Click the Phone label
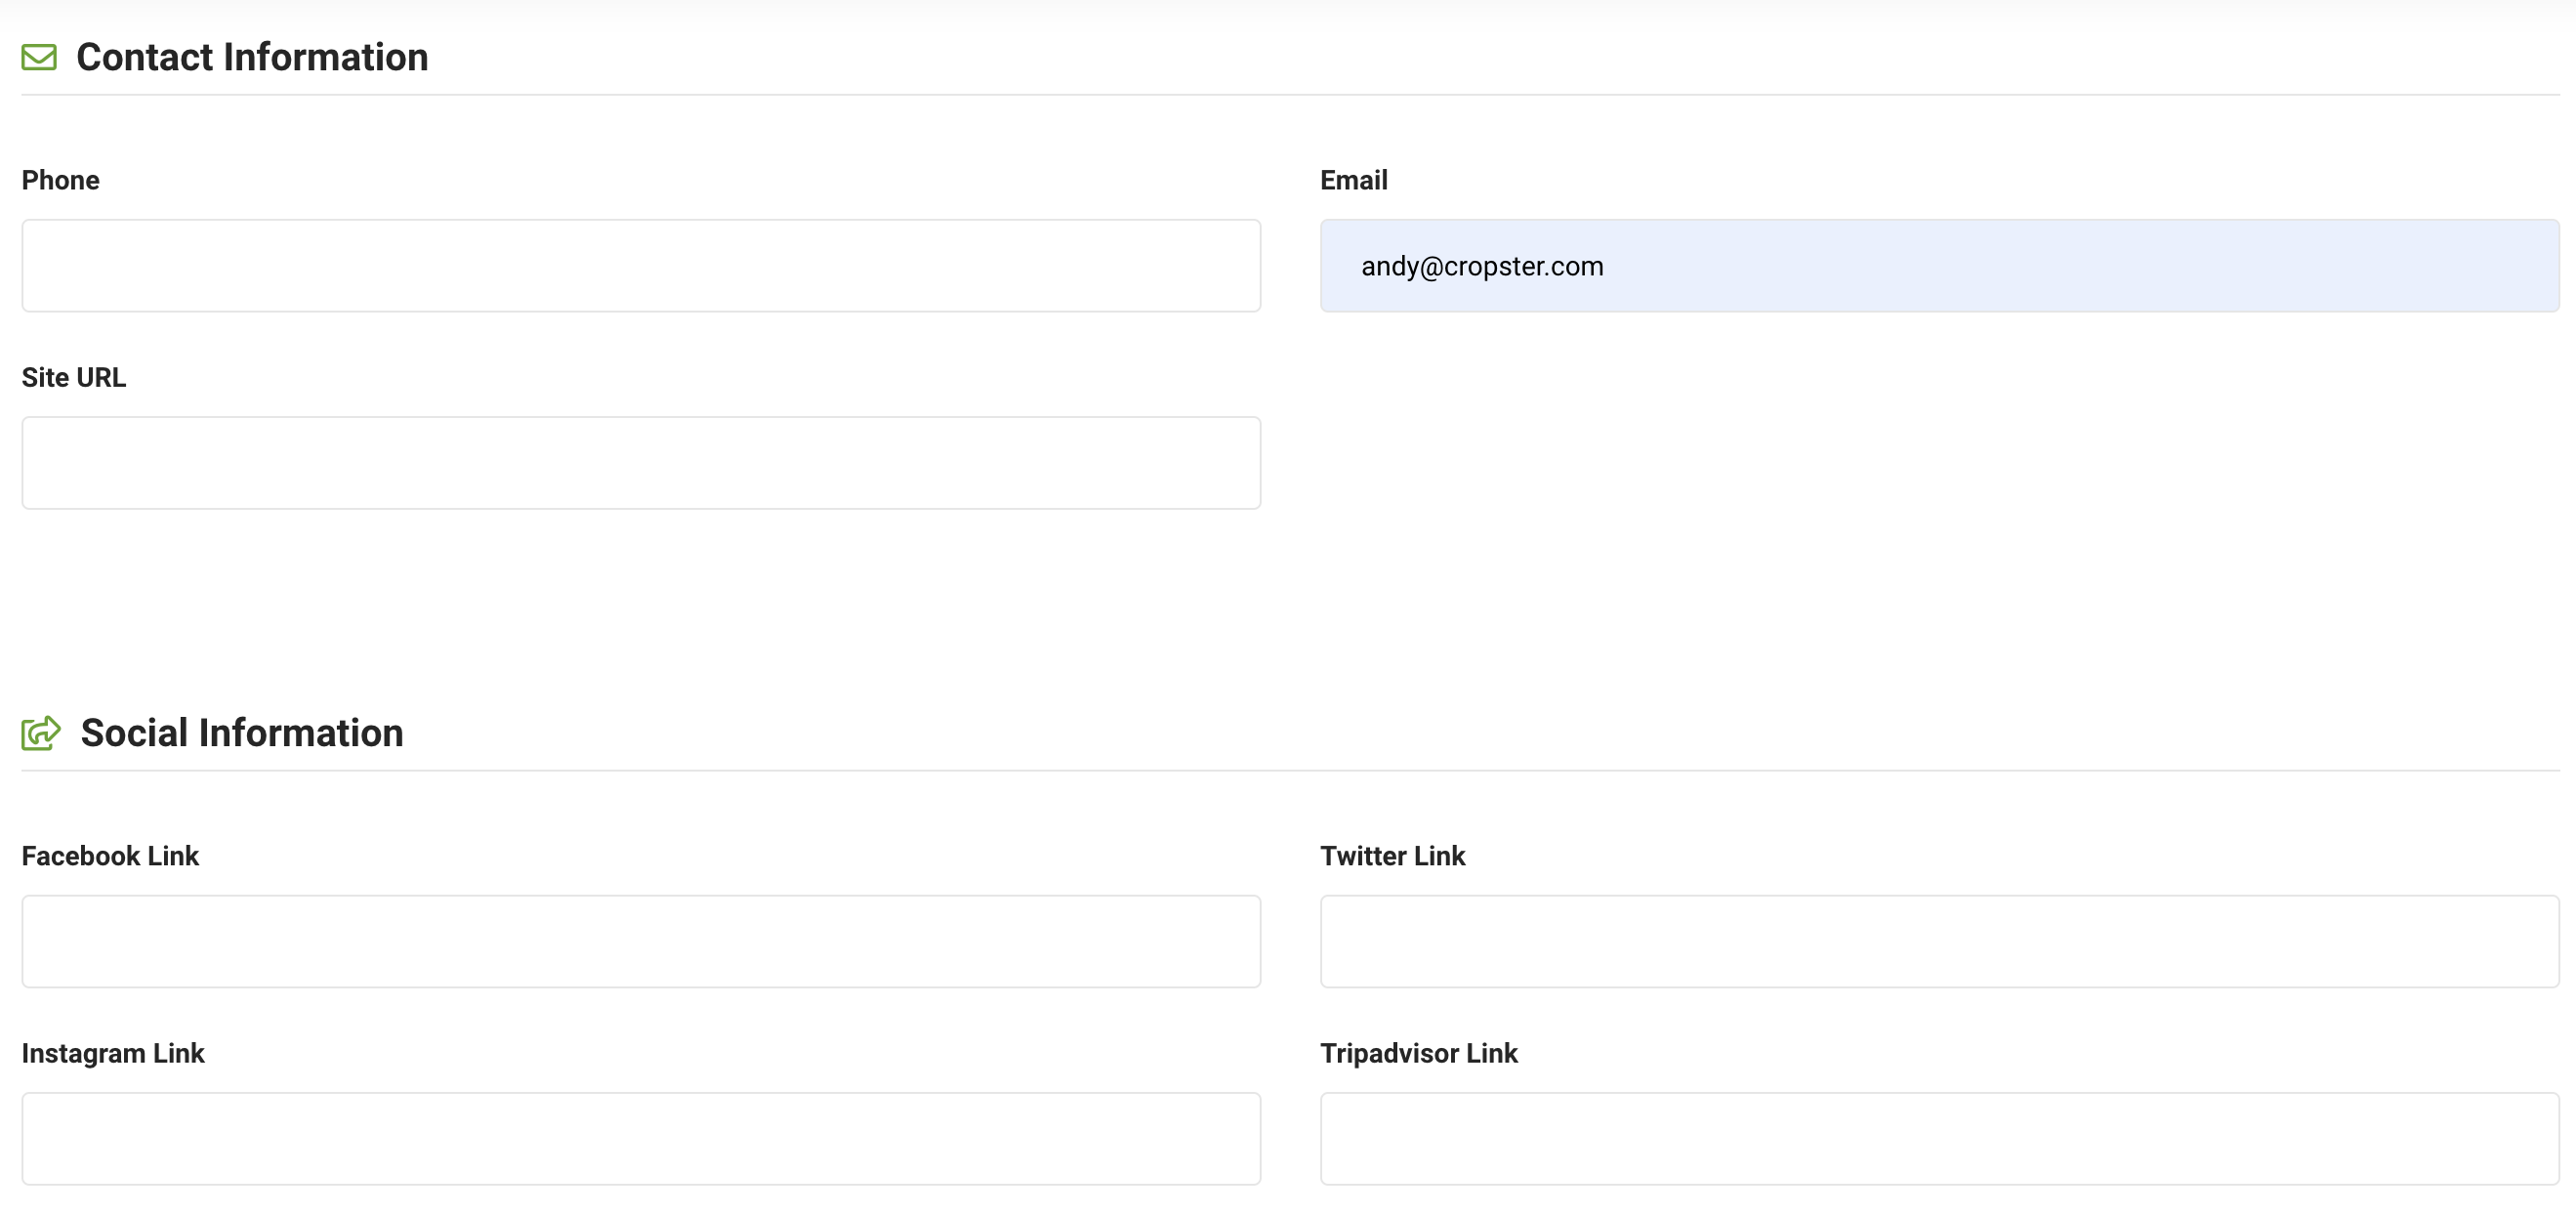 click(61, 180)
